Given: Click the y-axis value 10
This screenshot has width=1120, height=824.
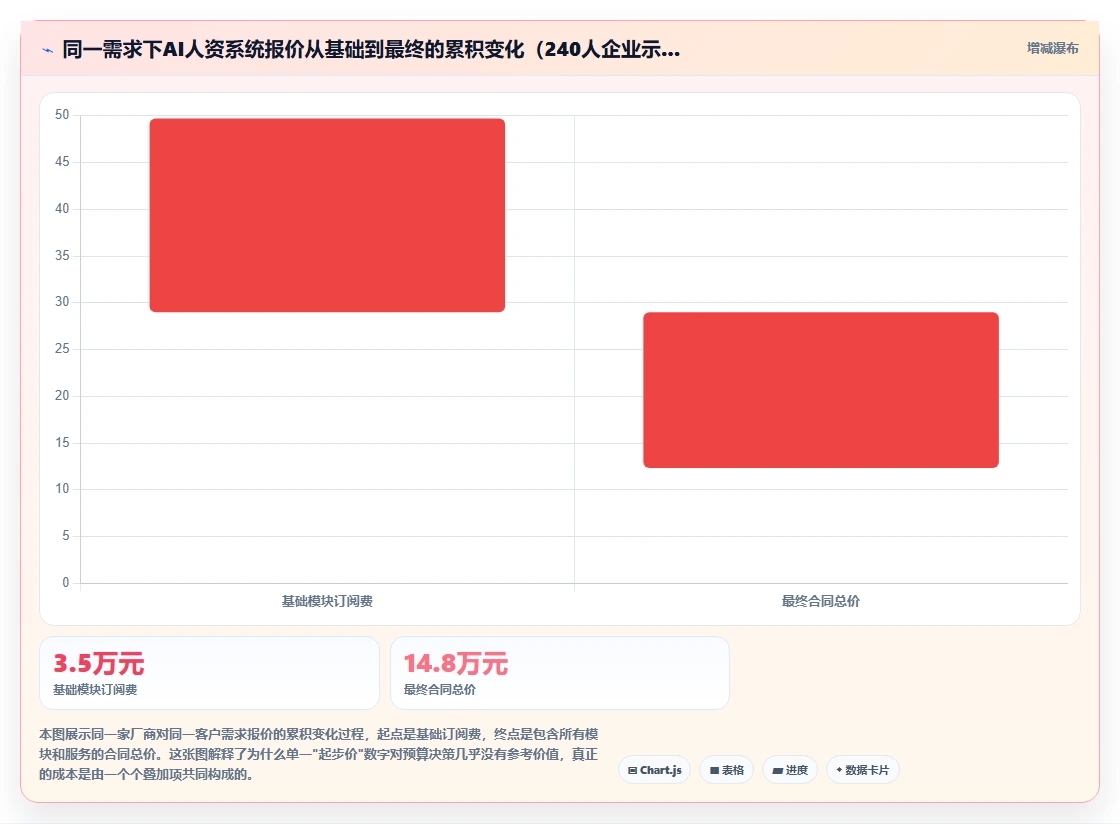Looking at the screenshot, I should (62, 489).
